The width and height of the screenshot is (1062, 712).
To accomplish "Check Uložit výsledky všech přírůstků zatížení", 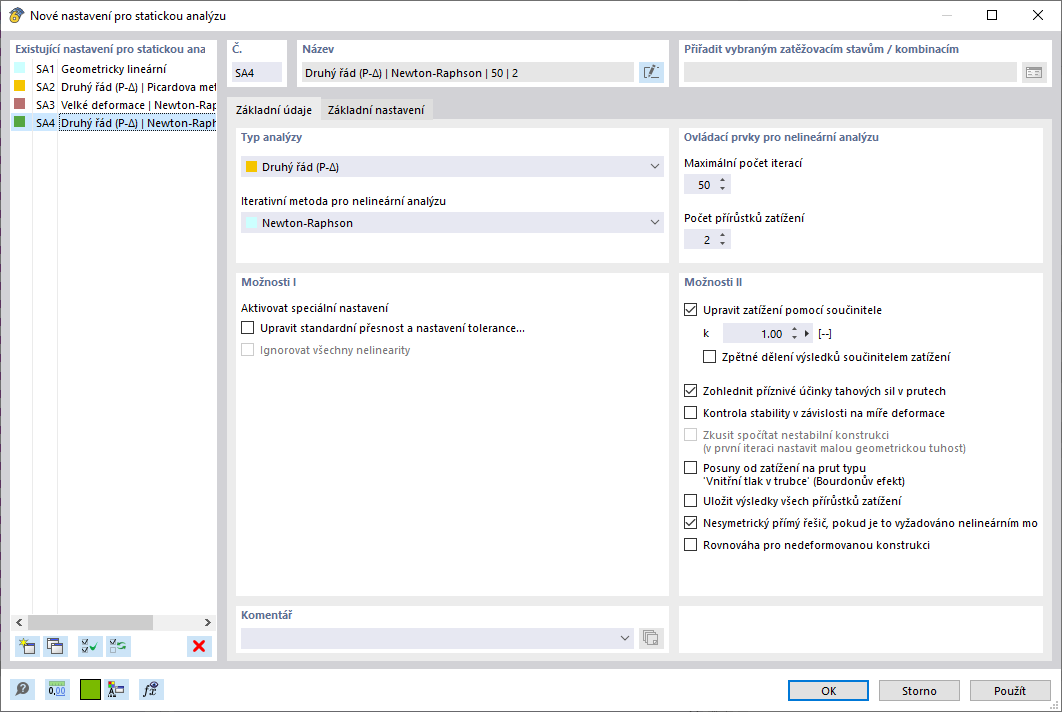I will pos(691,500).
